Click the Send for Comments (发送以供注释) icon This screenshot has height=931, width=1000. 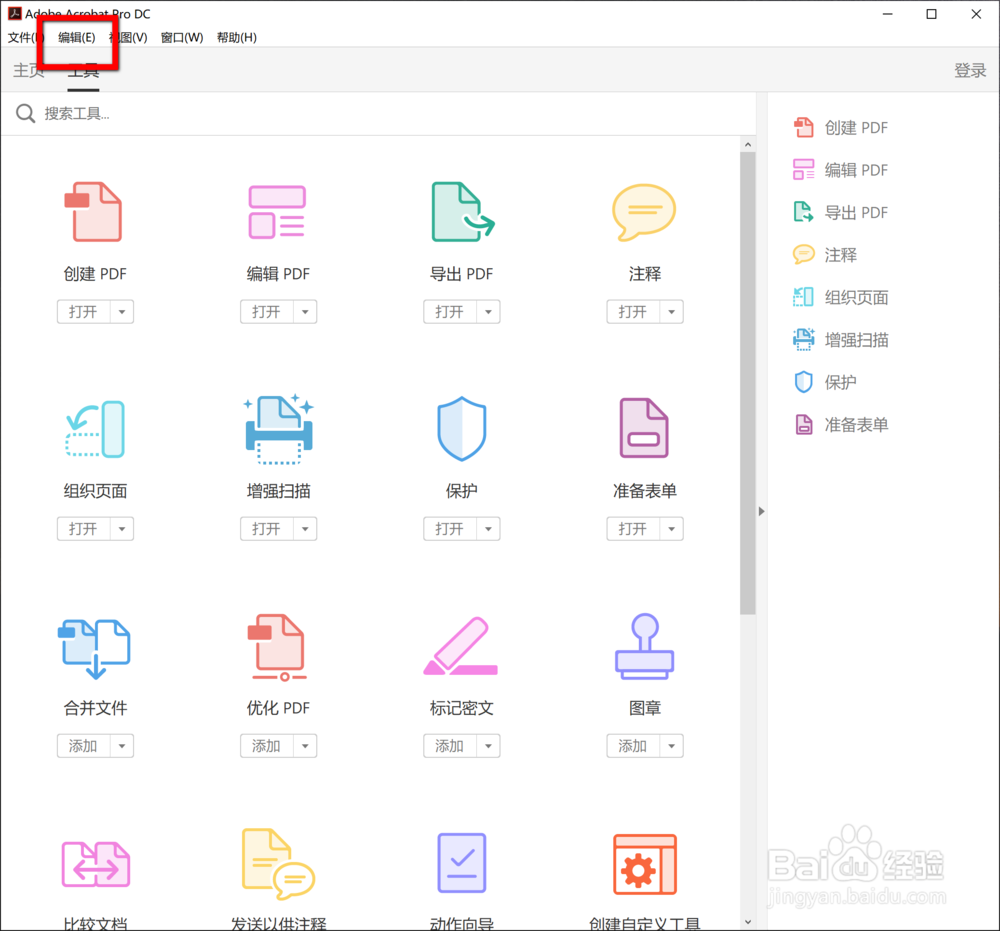click(x=278, y=863)
